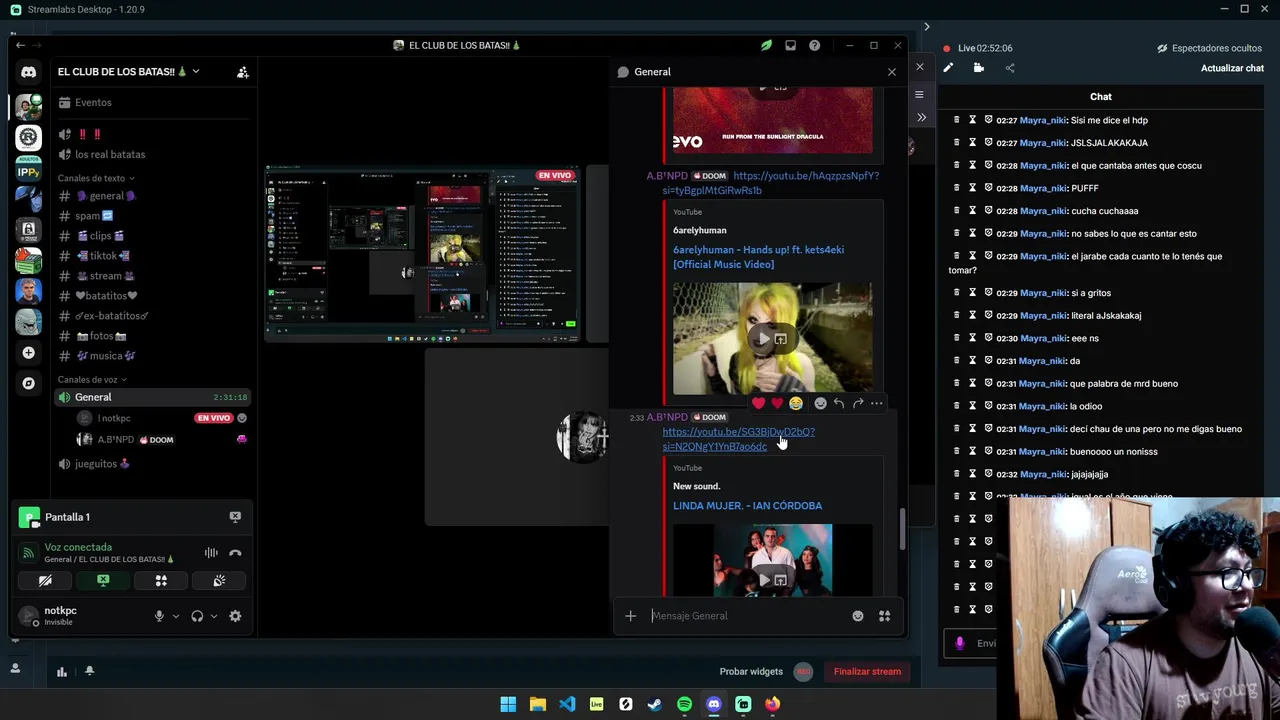Screen dimensions: 1280x720
Task: Open the soundboard button
Action: [x=219, y=580]
